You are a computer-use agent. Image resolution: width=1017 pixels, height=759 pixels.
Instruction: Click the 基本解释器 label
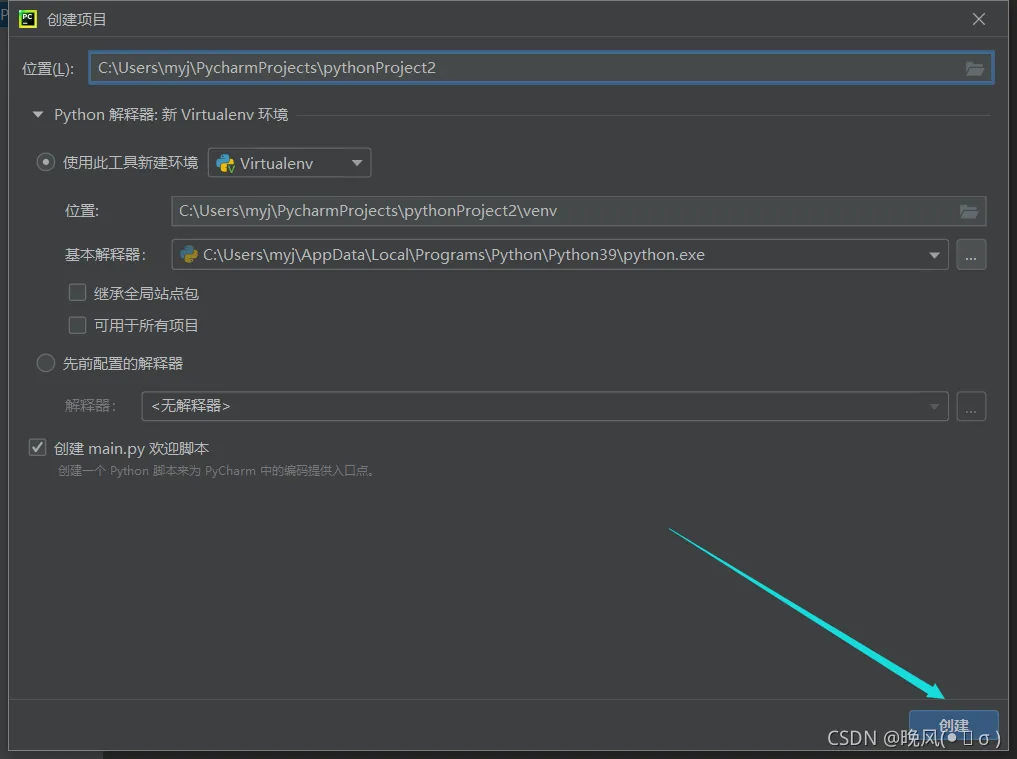(106, 255)
